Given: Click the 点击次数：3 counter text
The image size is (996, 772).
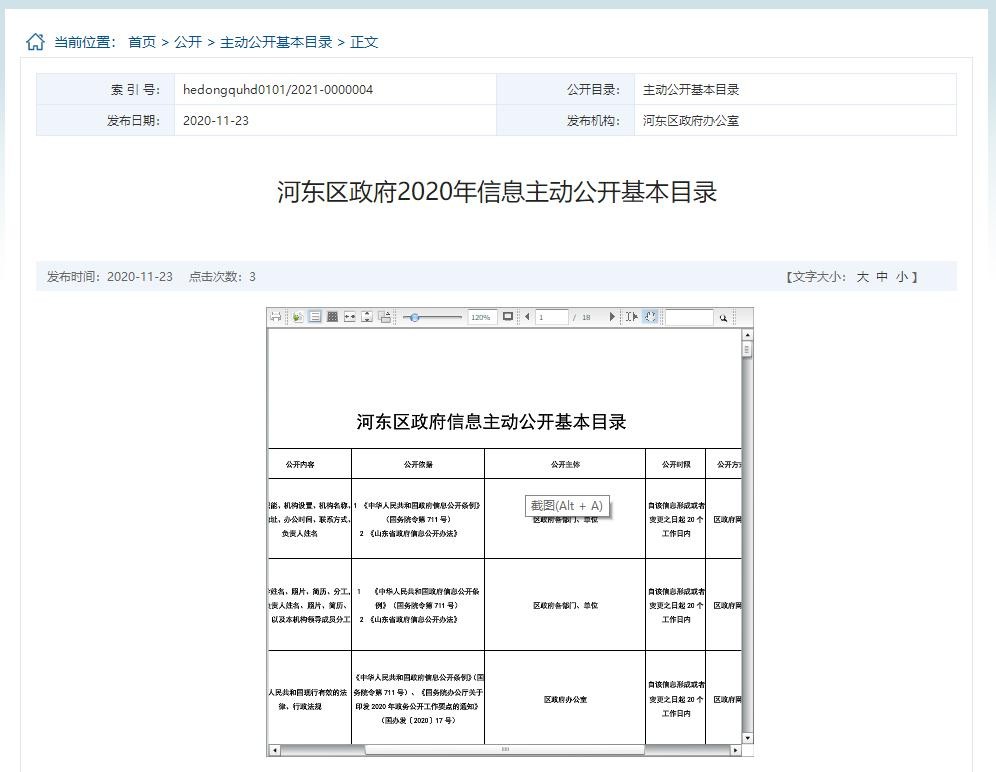Looking at the screenshot, I should pyautogui.click(x=222, y=277).
